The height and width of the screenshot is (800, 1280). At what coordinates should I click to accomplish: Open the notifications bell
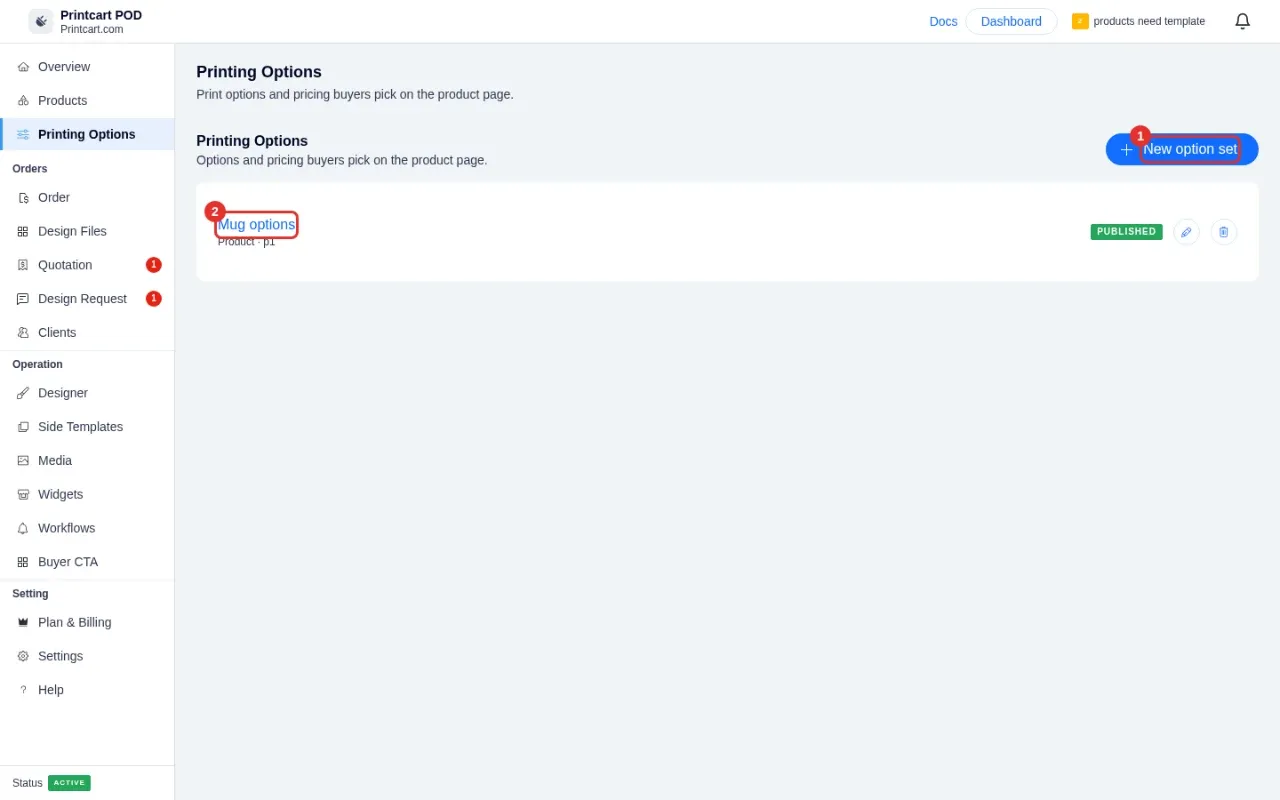tap(1242, 21)
